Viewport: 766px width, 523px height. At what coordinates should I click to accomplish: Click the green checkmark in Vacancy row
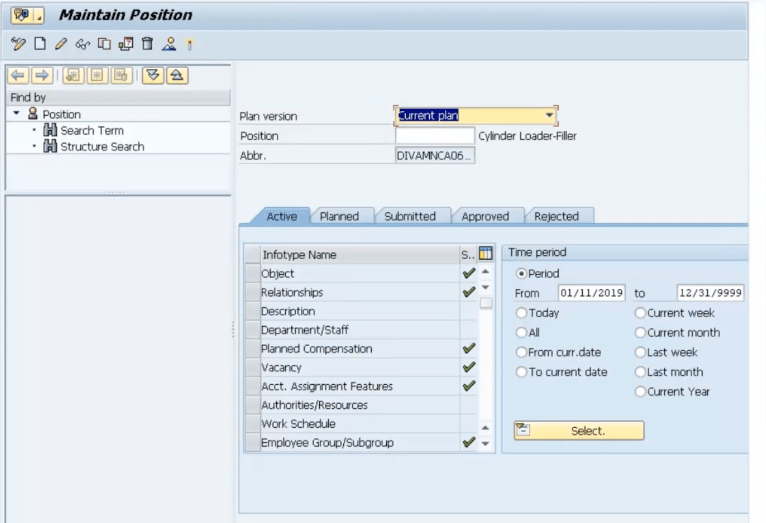[469, 367]
